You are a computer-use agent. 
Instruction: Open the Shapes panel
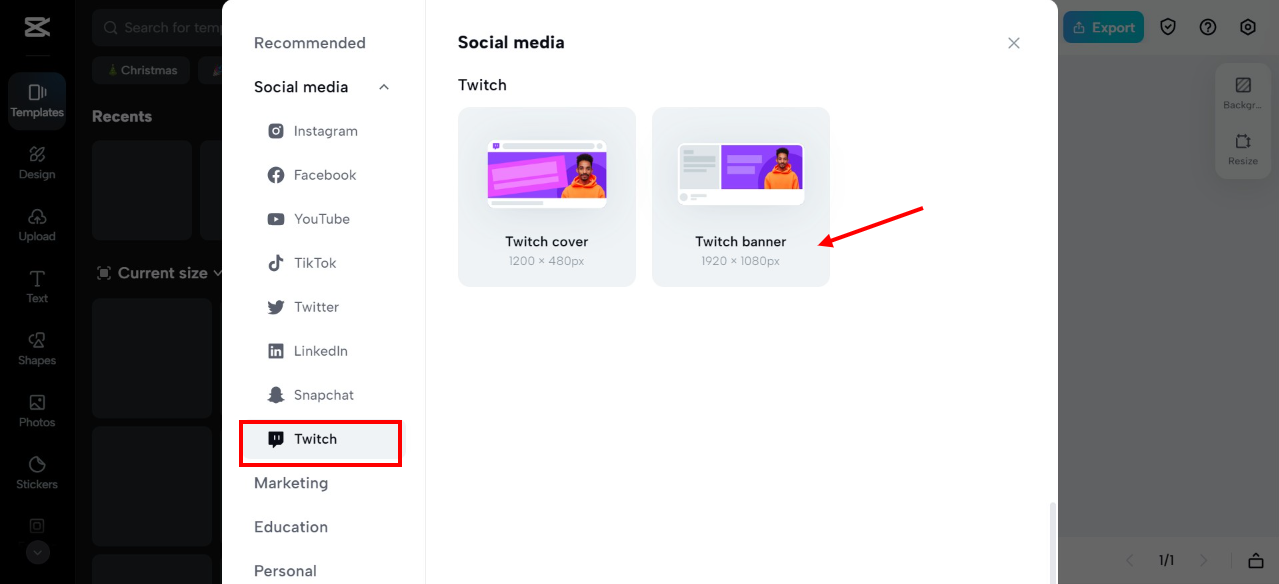(x=37, y=348)
